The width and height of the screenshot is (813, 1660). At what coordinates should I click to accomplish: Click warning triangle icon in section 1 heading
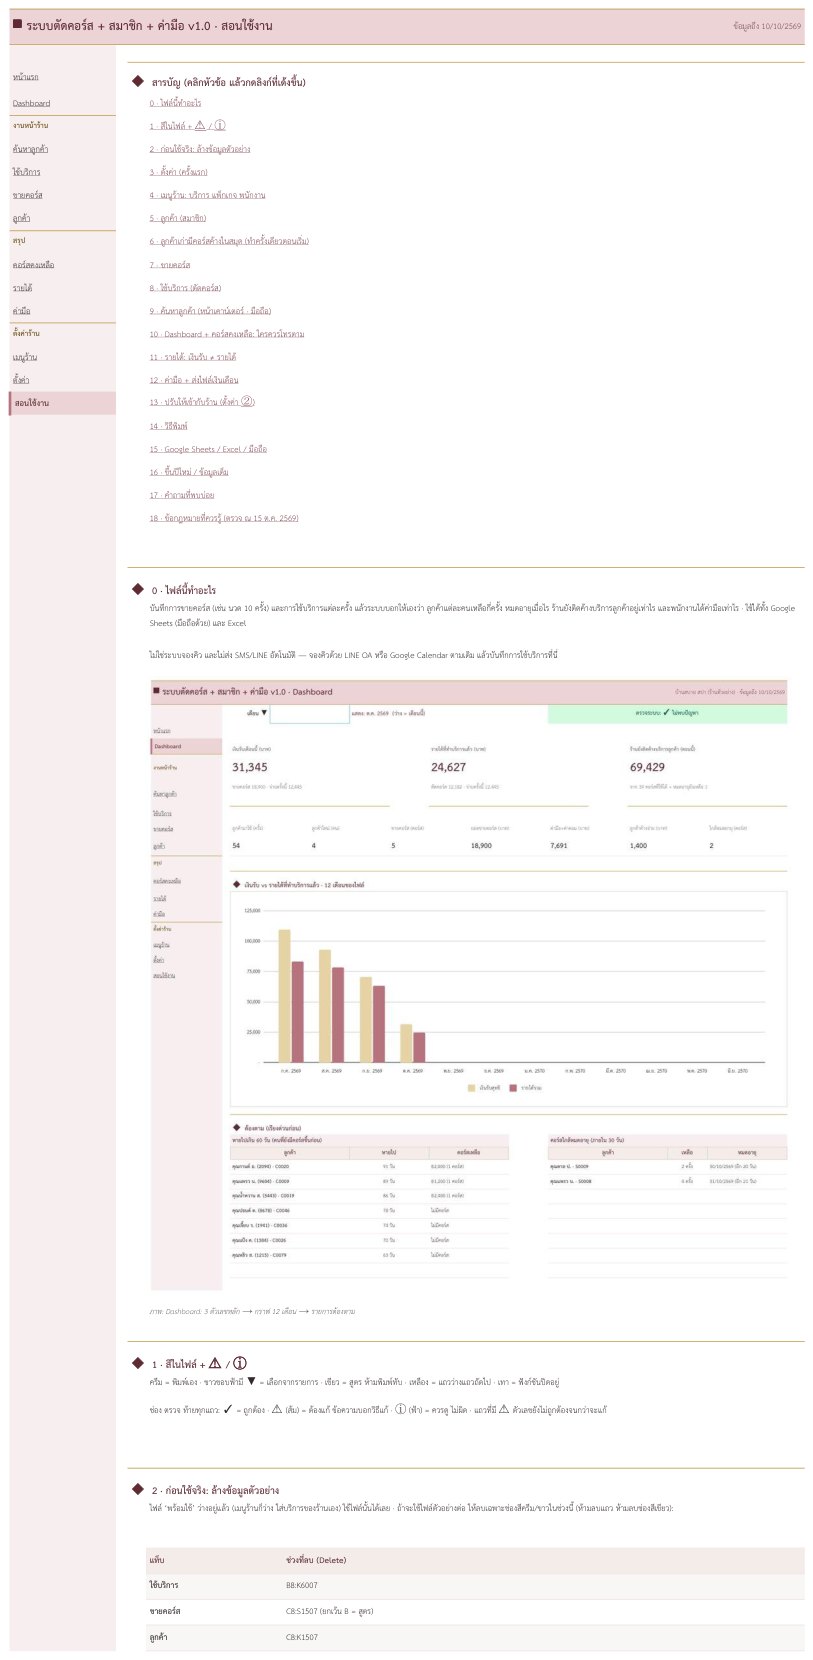click(x=215, y=1363)
